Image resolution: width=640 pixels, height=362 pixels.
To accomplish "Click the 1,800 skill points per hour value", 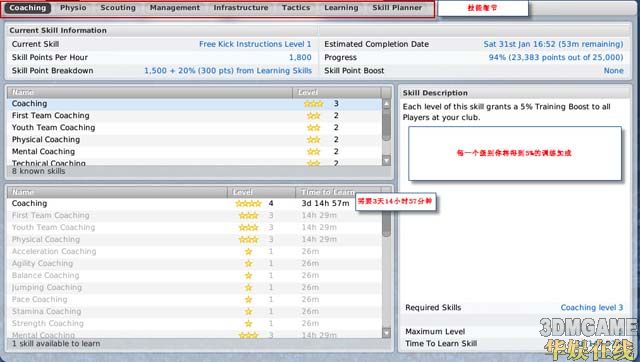I will [x=300, y=58].
